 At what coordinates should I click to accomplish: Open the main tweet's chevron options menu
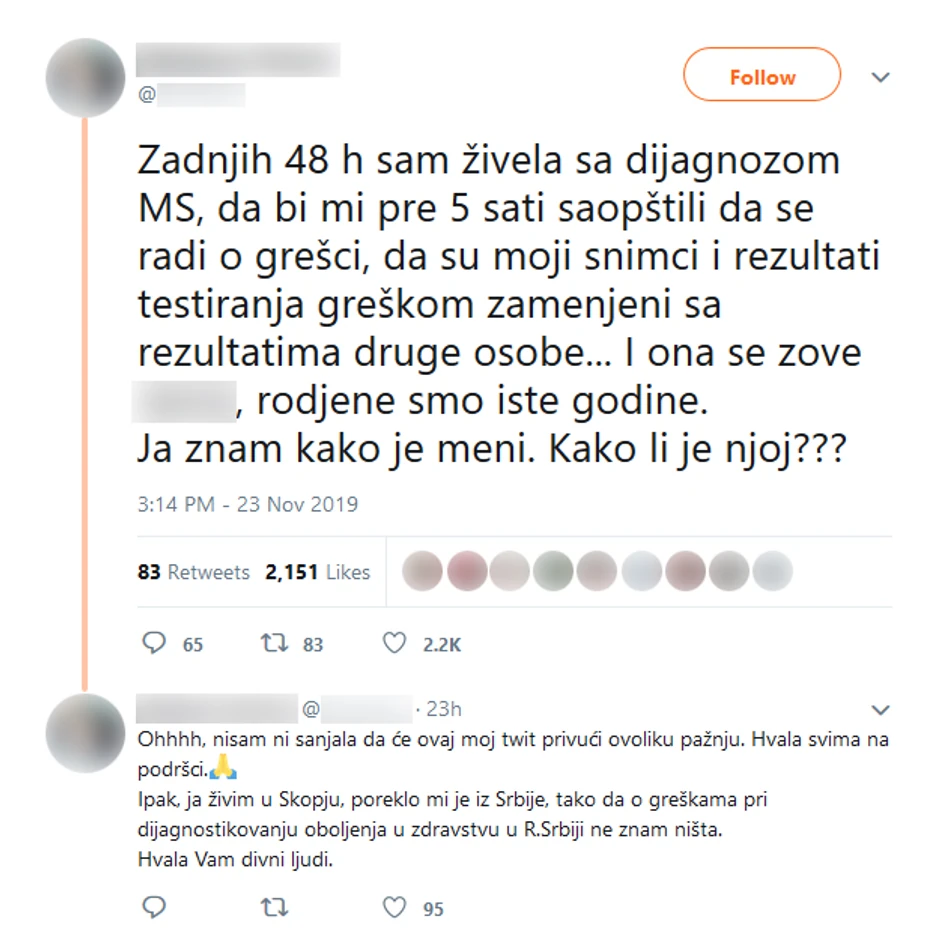point(880,77)
